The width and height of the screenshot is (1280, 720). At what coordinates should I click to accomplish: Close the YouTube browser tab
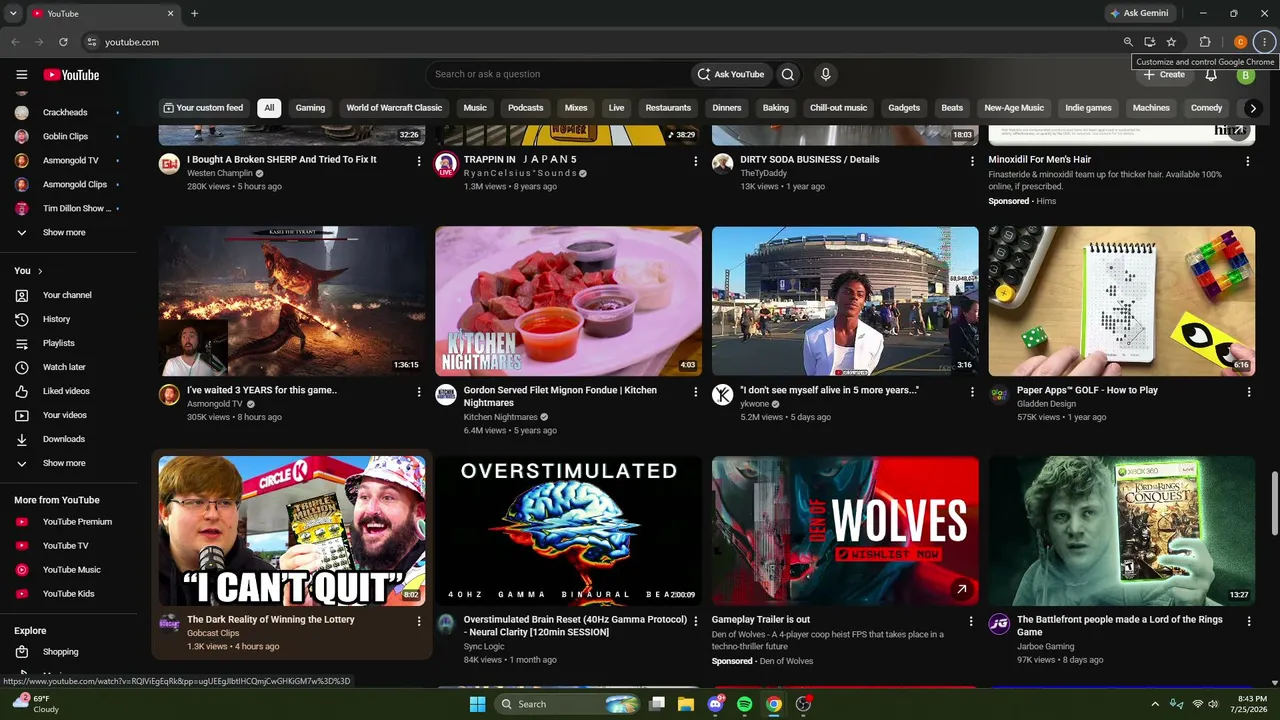(x=170, y=14)
